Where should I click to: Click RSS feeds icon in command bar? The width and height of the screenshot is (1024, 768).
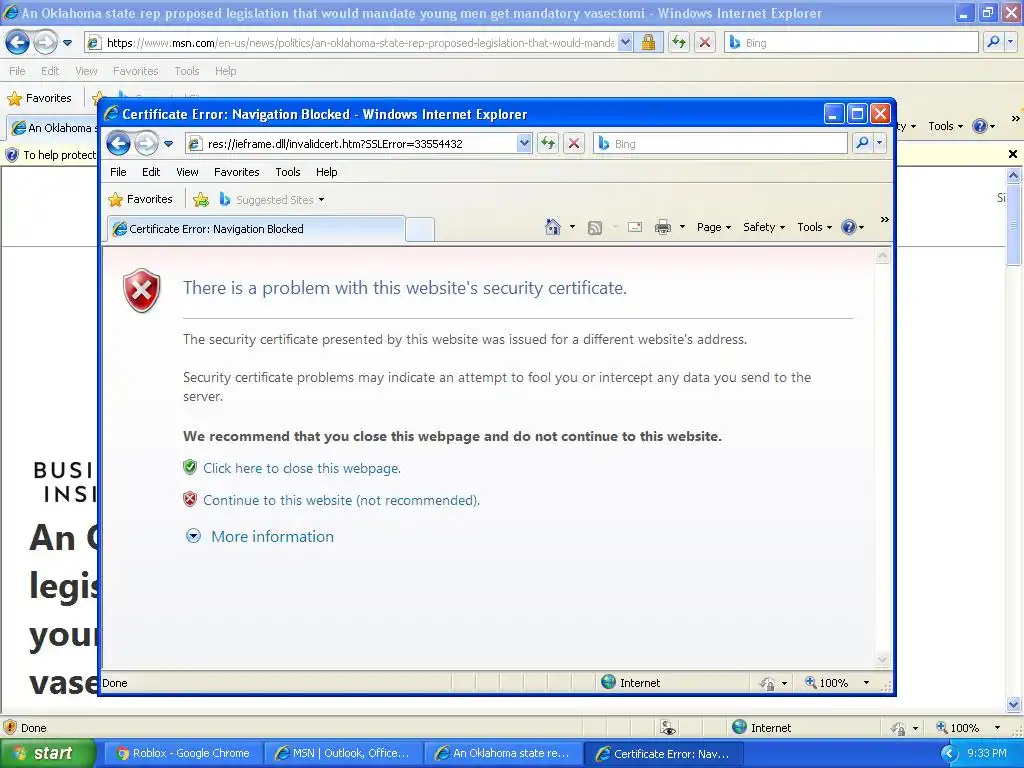(x=595, y=227)
